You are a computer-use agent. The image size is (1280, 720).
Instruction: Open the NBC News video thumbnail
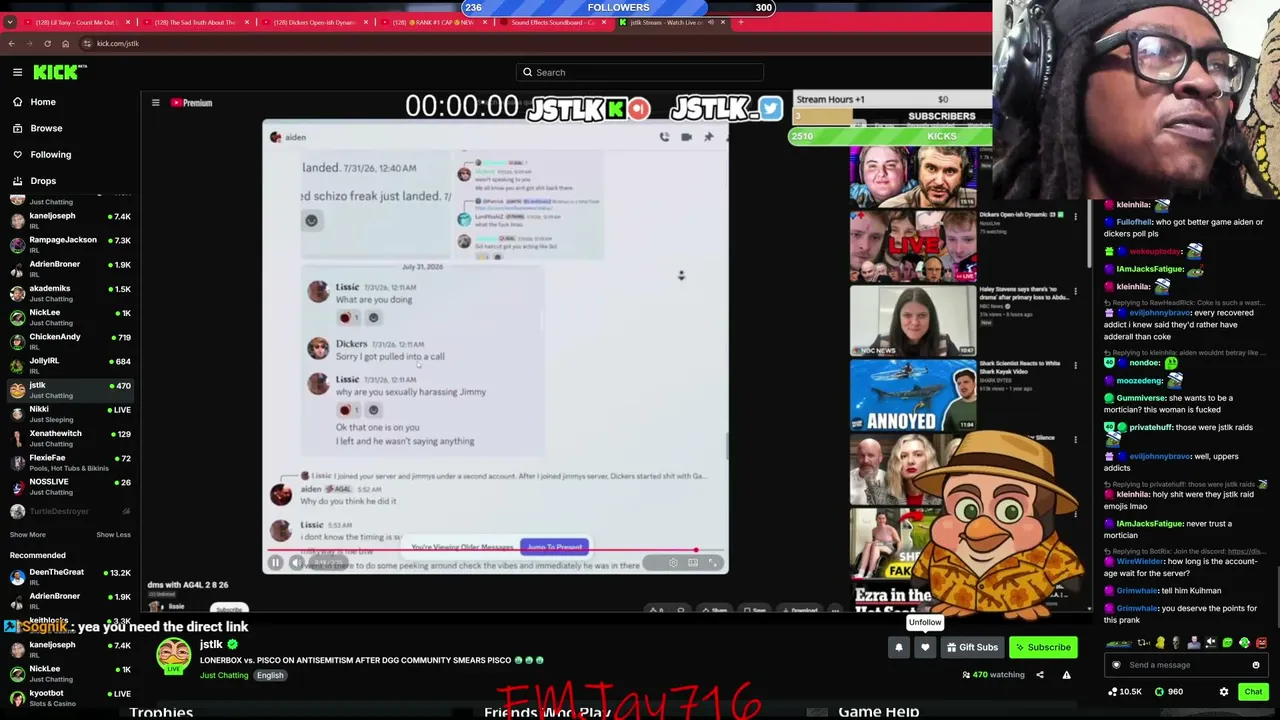(913, 322)
